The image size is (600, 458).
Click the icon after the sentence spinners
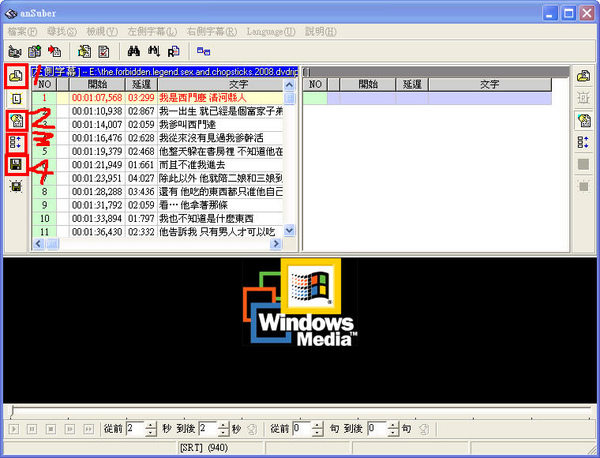click(x=424, y=429)
